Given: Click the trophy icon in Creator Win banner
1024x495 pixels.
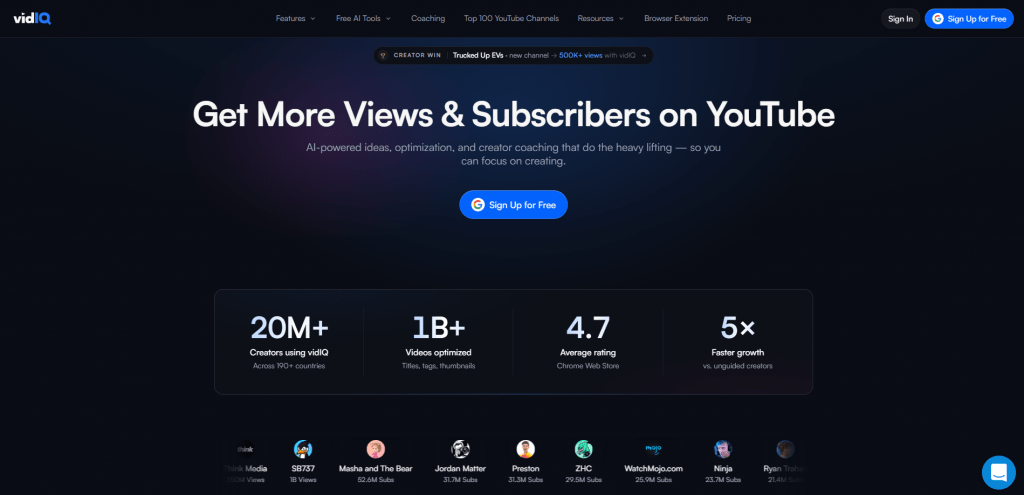Looking at the screenshot, I should 383,56.
